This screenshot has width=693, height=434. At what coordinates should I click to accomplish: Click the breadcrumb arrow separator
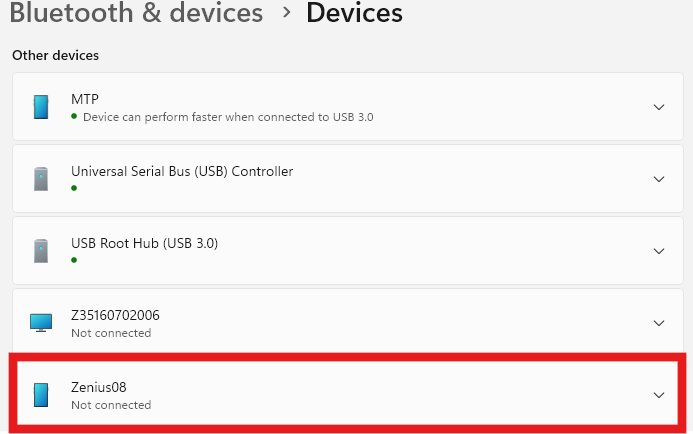[x=286, y=14]
